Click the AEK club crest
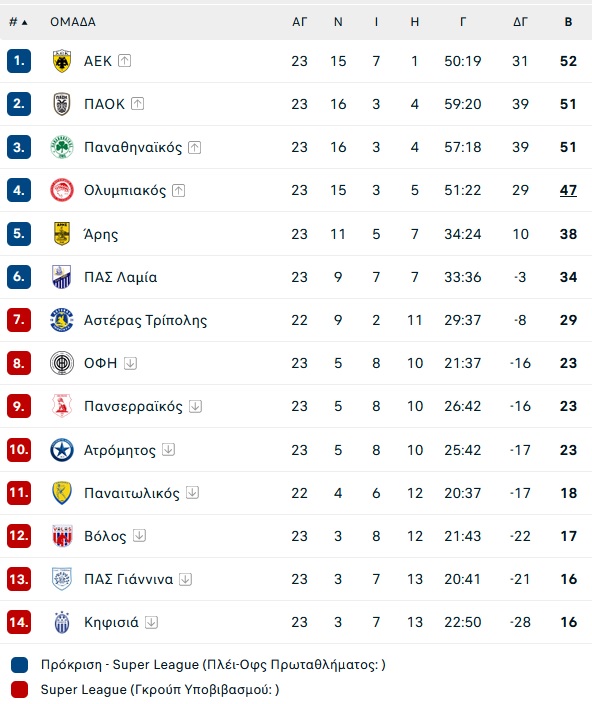Screen dimensions: 592x704 (62, 61)
